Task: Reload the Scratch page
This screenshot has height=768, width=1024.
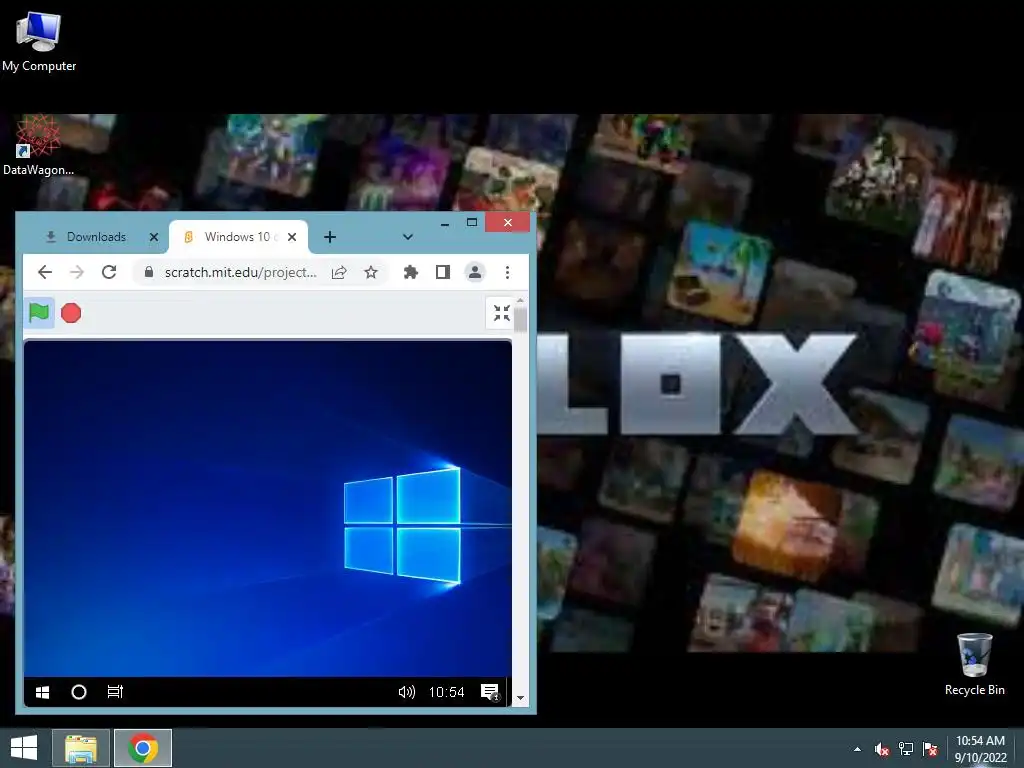Action: [x=109, y=272]
